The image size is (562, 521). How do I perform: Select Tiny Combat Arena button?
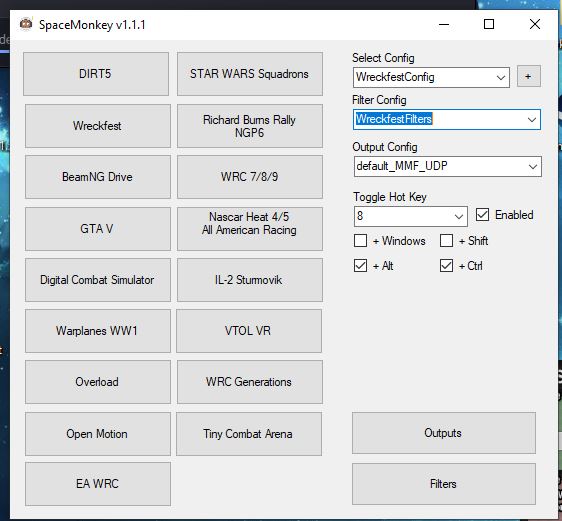pos(249,434)
